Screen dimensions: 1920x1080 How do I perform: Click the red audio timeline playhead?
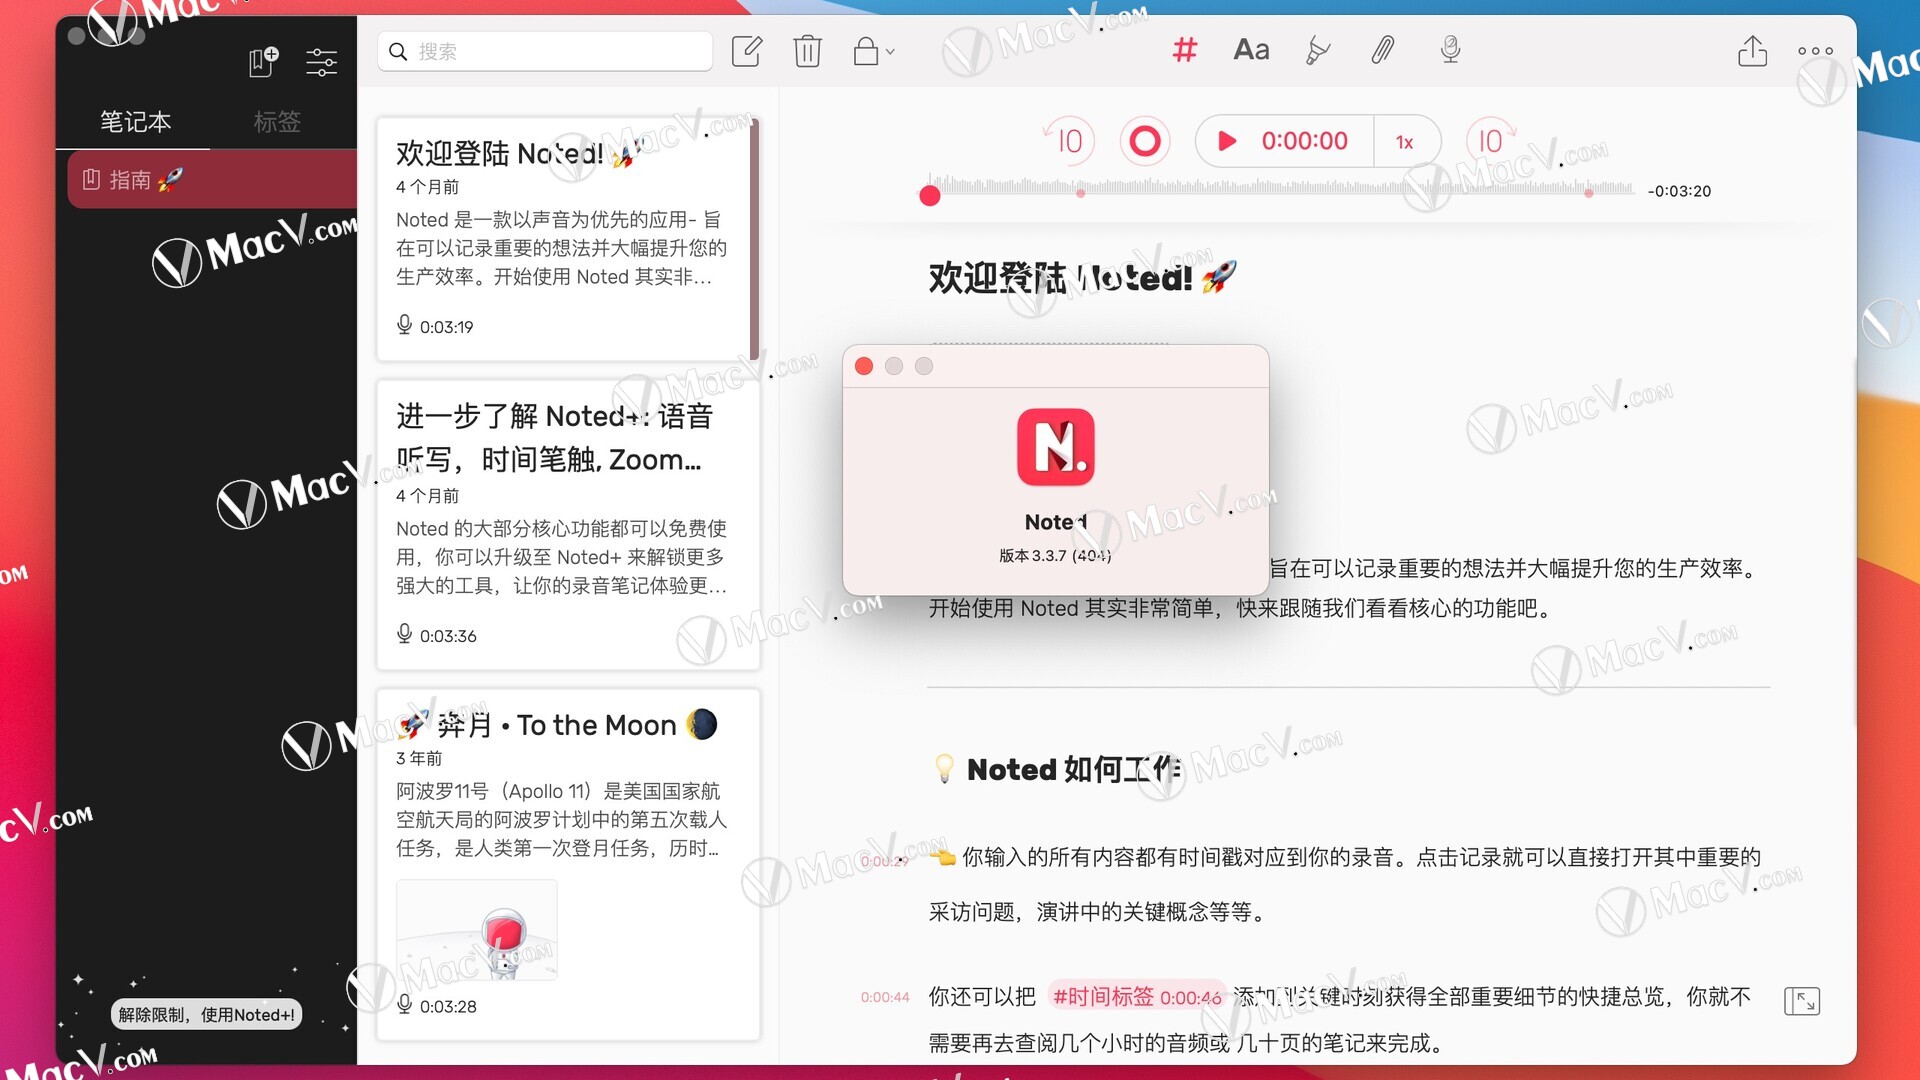[x=930, y=196]
